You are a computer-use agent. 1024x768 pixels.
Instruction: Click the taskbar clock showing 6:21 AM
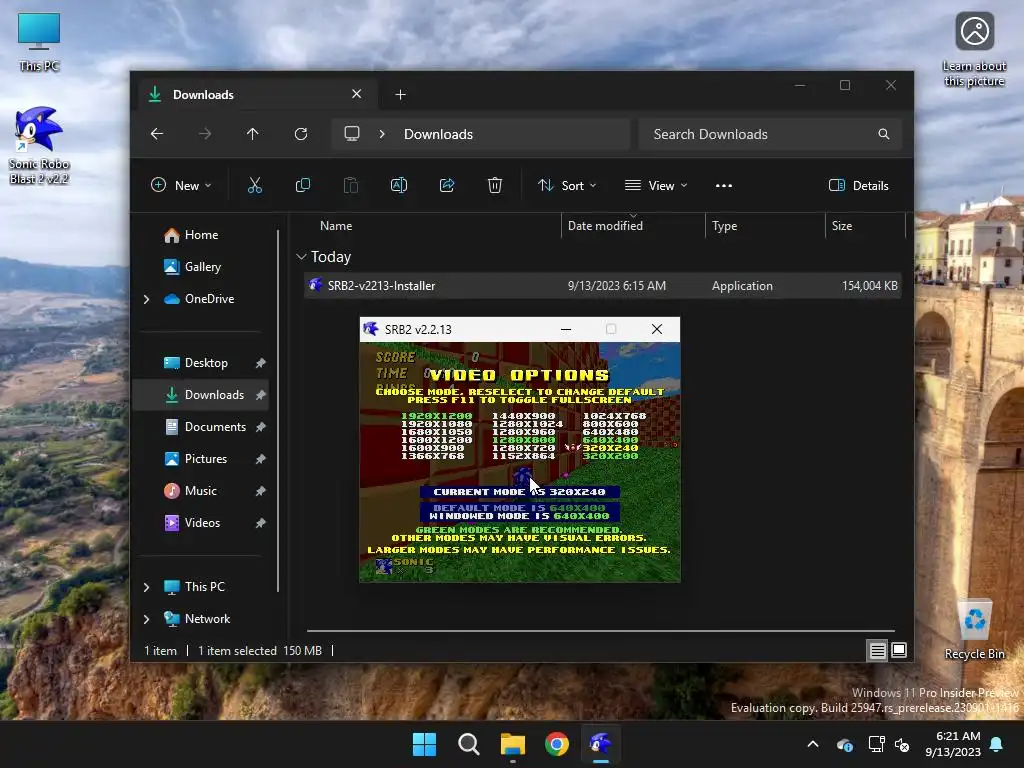click(x=953, y=744)
